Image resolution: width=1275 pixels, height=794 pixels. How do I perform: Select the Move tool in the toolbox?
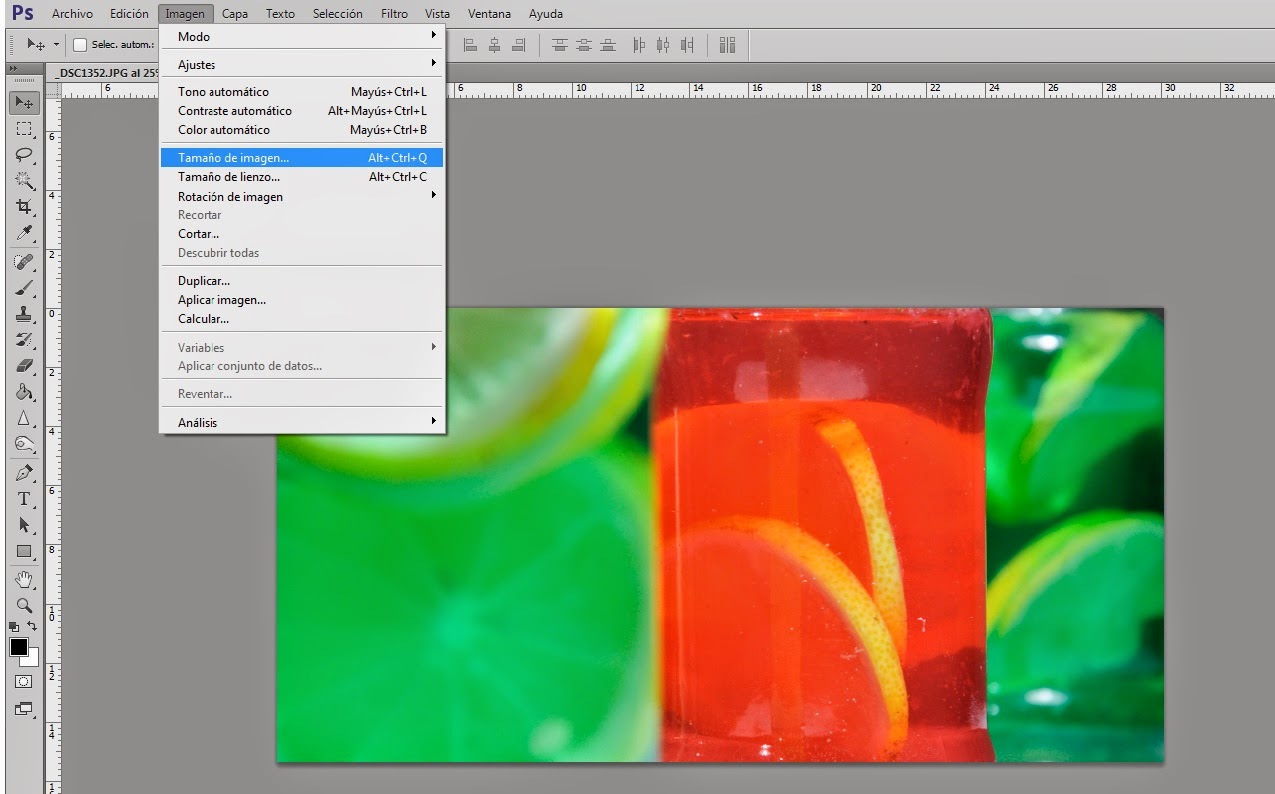(x=24, y=102)
